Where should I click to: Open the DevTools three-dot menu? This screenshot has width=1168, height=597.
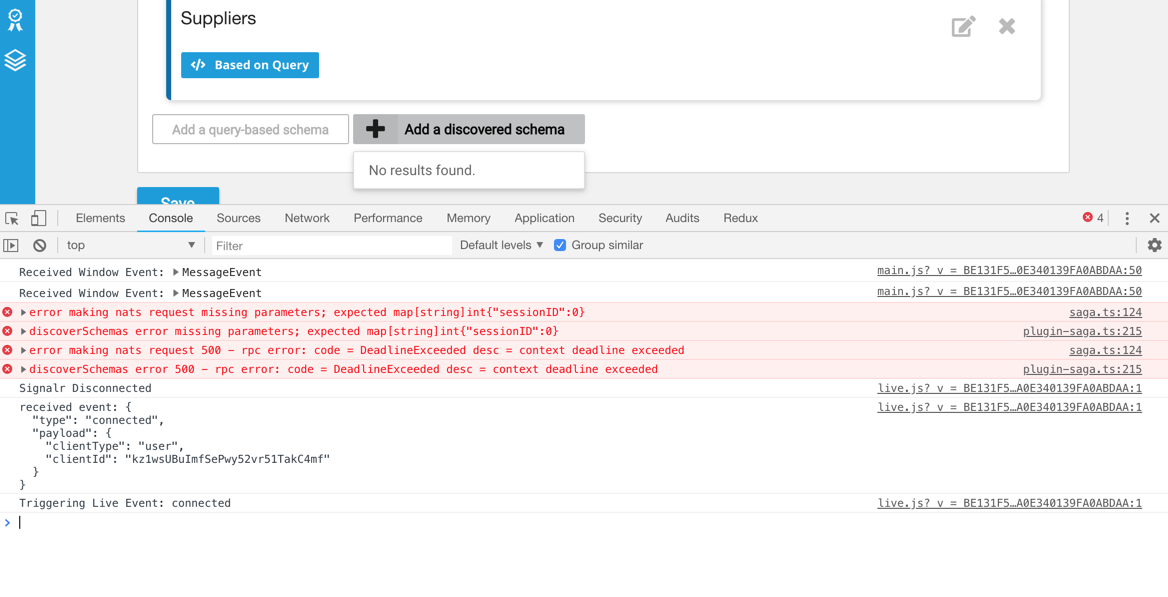click(1127, 218)
